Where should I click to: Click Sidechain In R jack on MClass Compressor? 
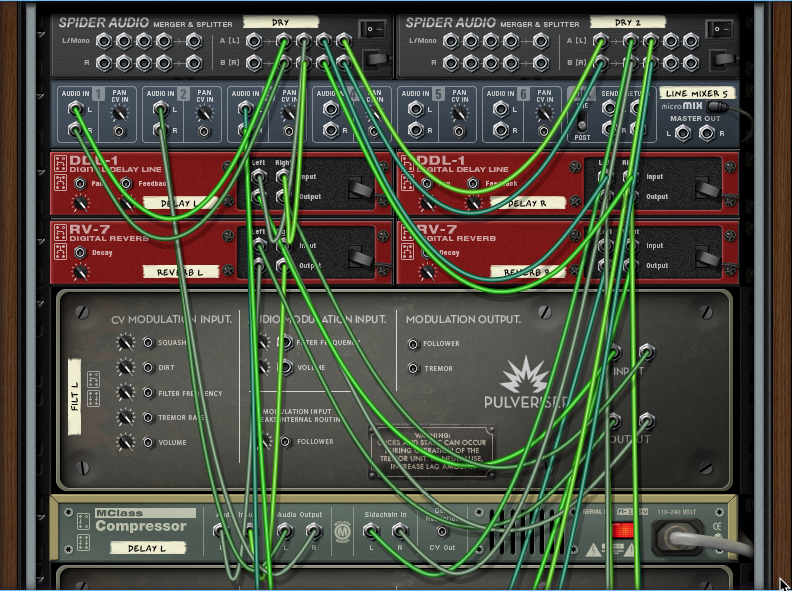click(x=400, y=530)
